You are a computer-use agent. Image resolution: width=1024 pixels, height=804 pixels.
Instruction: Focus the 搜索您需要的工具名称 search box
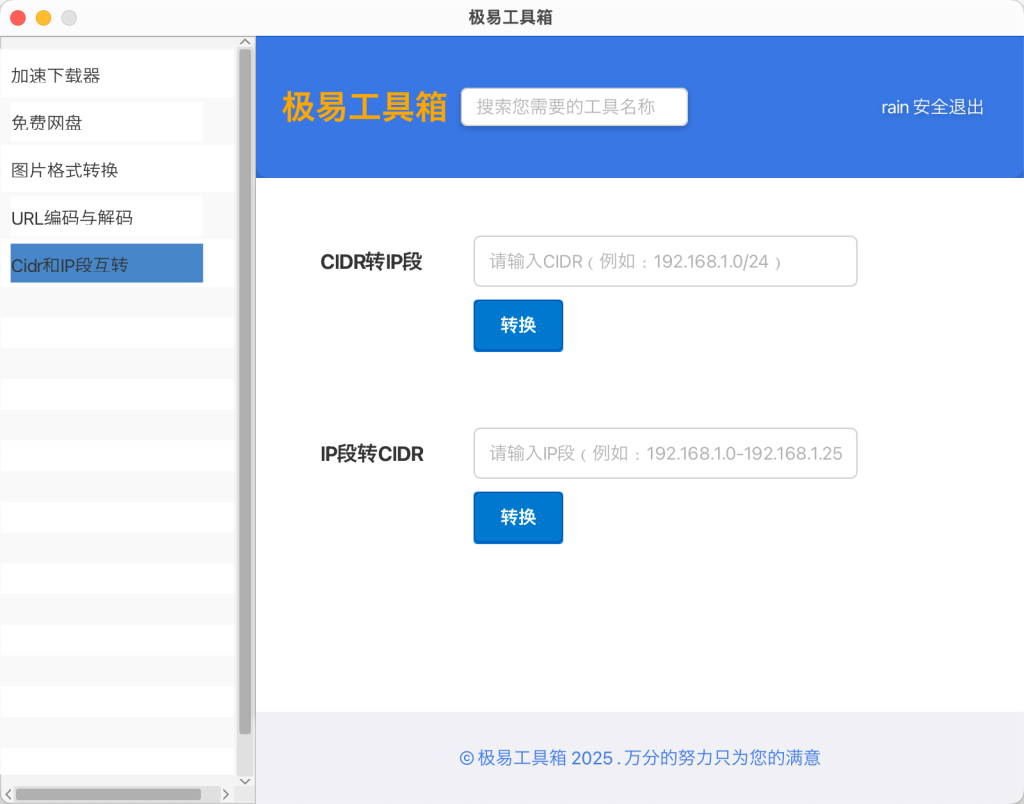coord(574,106)
